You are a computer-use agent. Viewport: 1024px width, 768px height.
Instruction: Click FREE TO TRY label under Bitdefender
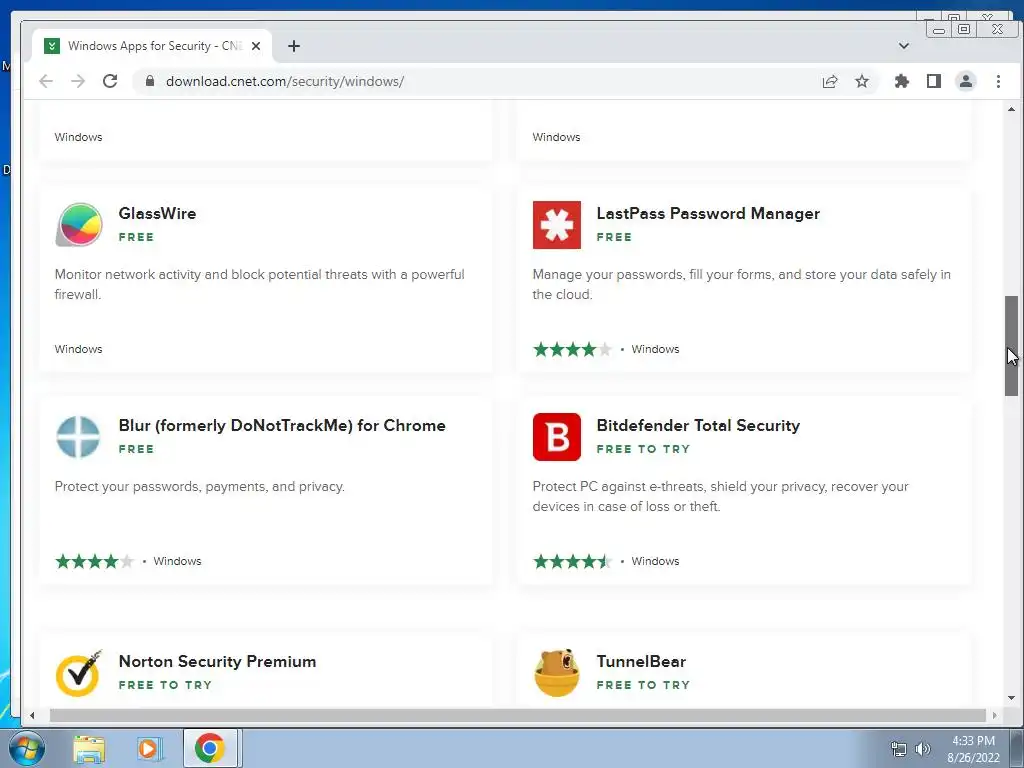pyautogui.click(x=643, y=449)
